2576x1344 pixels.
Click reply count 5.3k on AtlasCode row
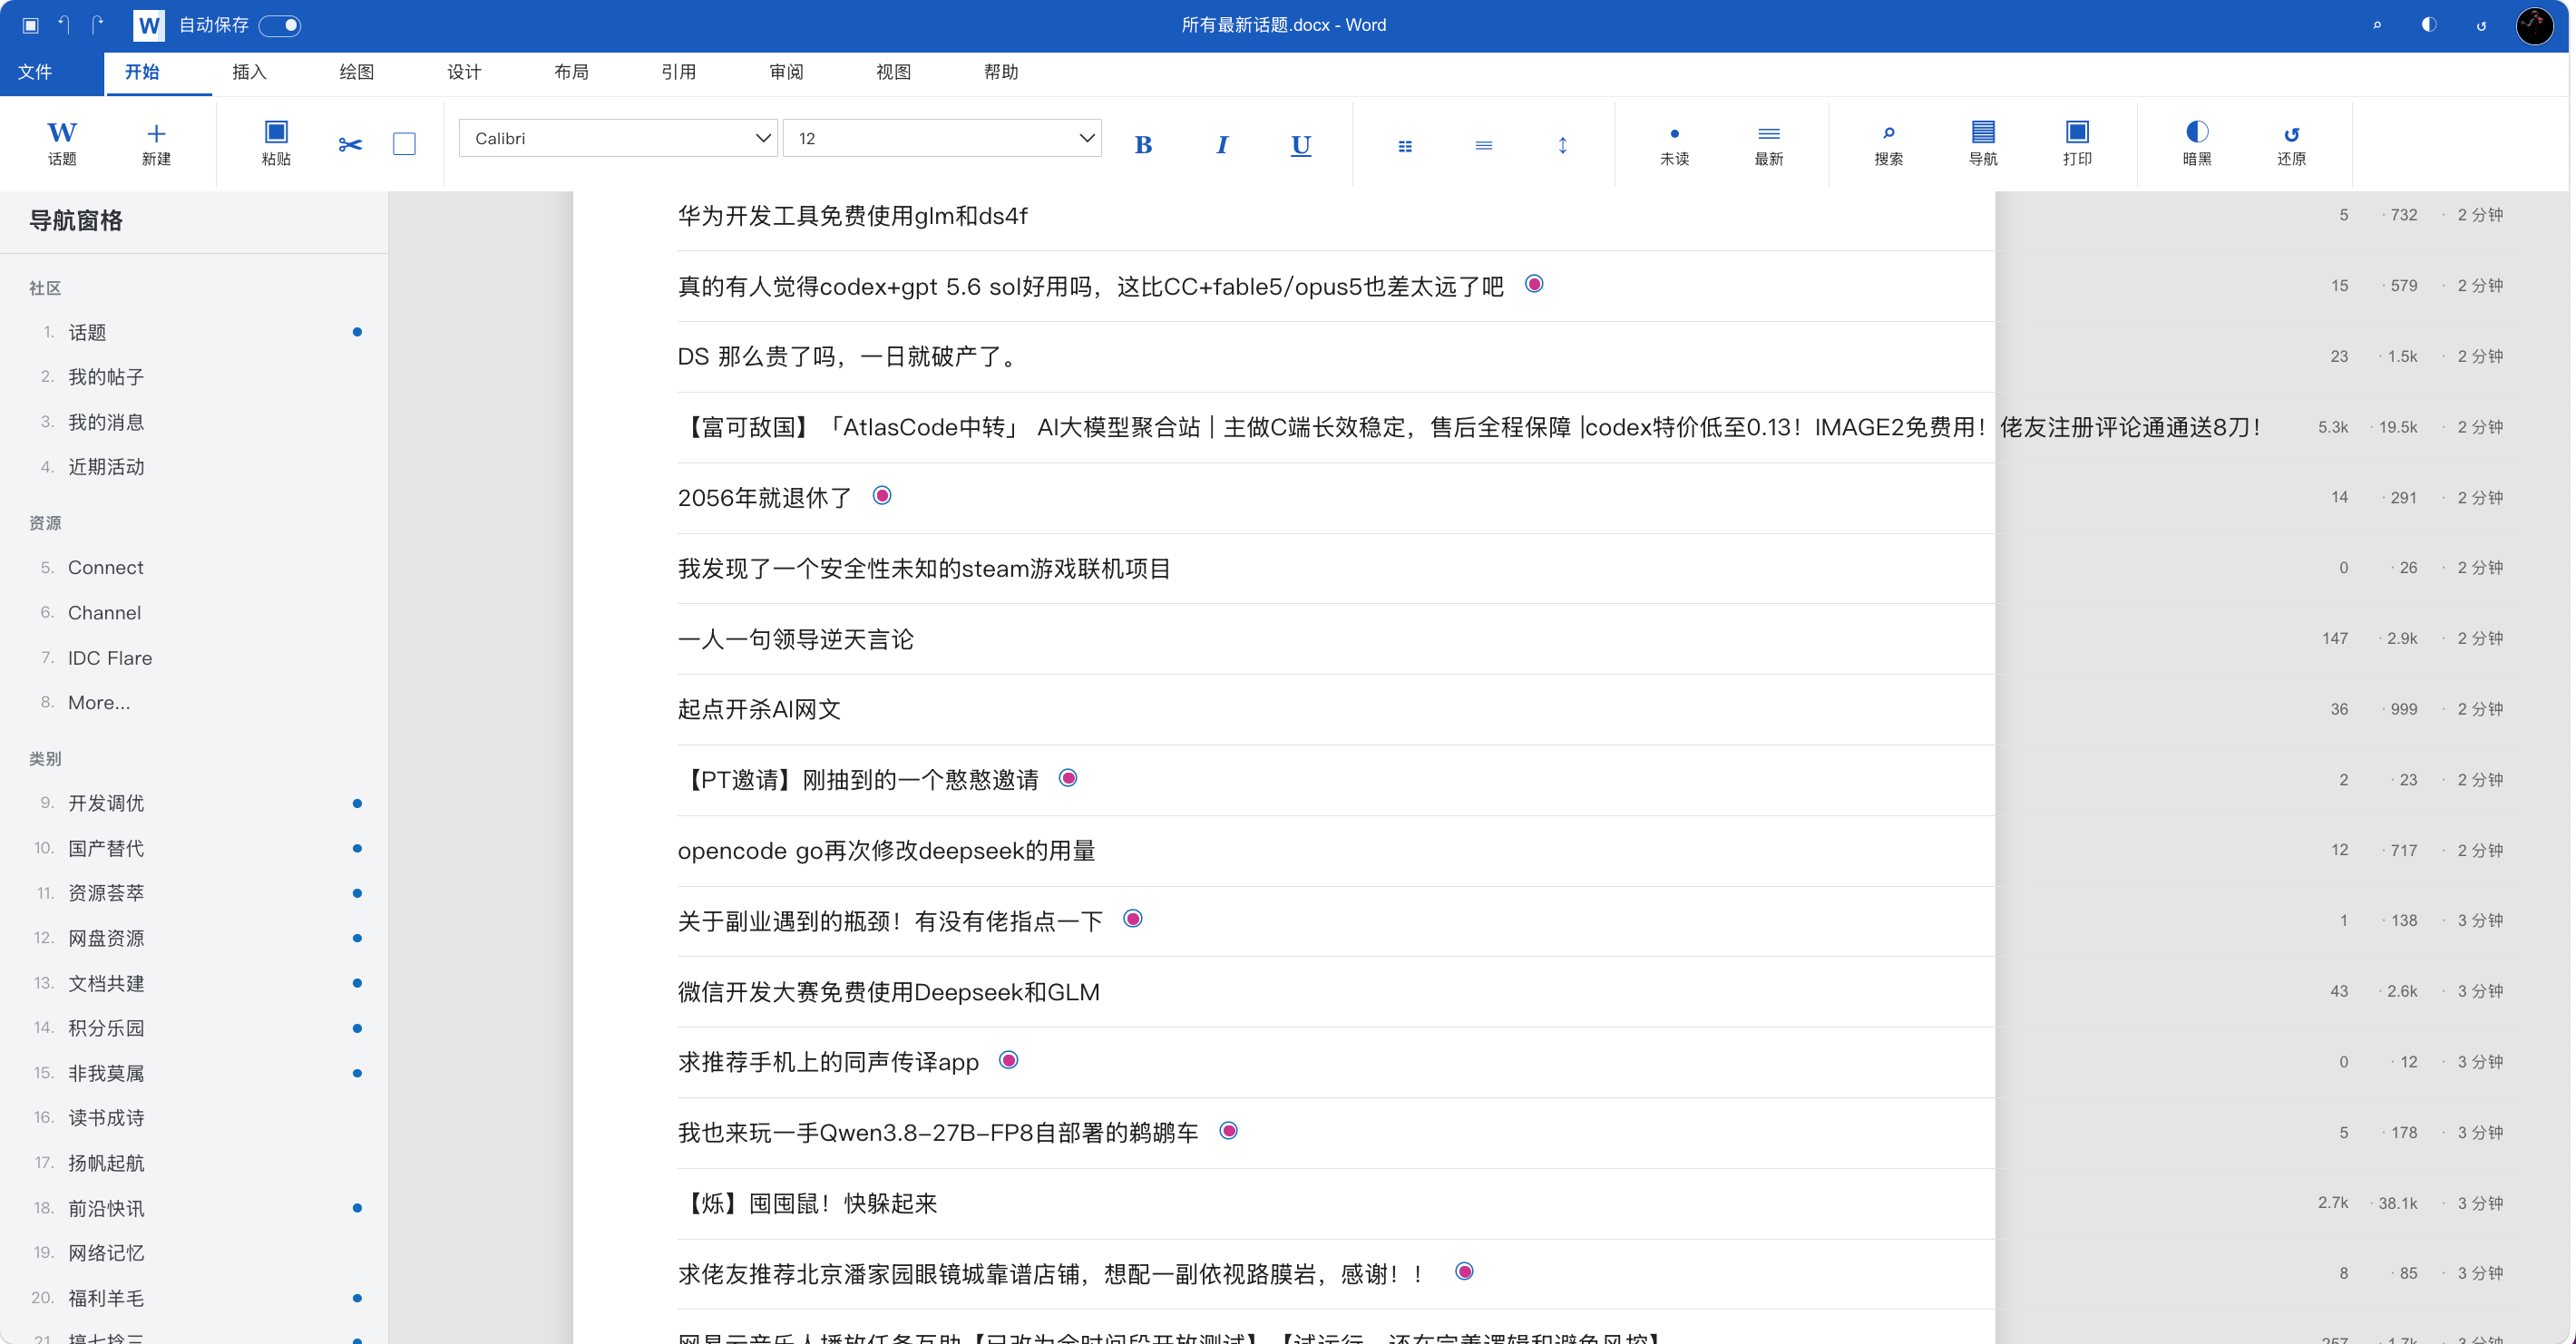pos(2333,427)
